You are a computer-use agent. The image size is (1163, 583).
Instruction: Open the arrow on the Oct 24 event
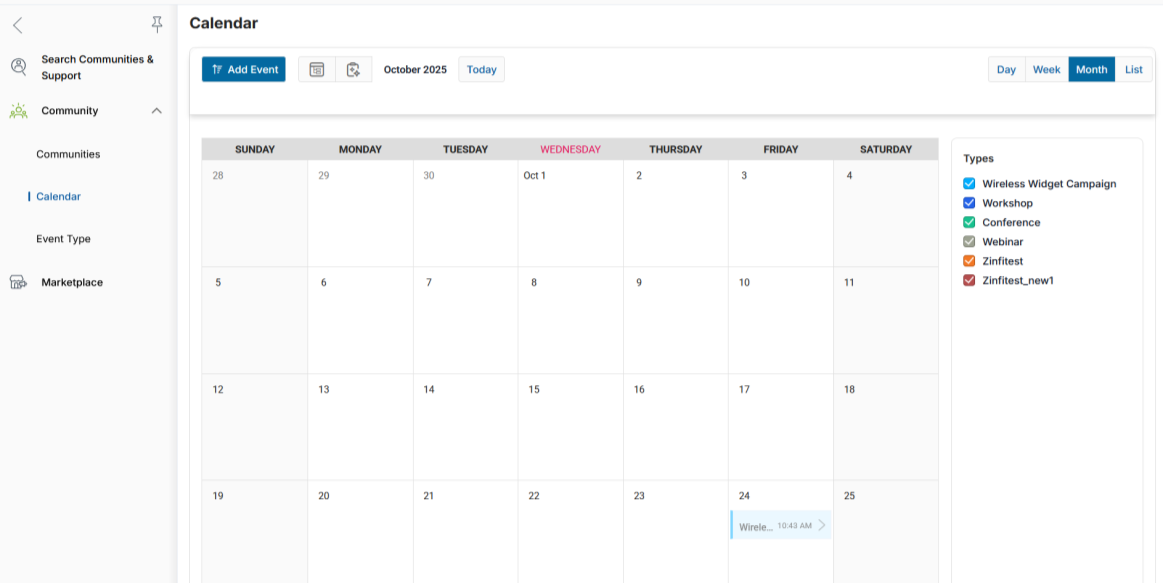[821, 525]
